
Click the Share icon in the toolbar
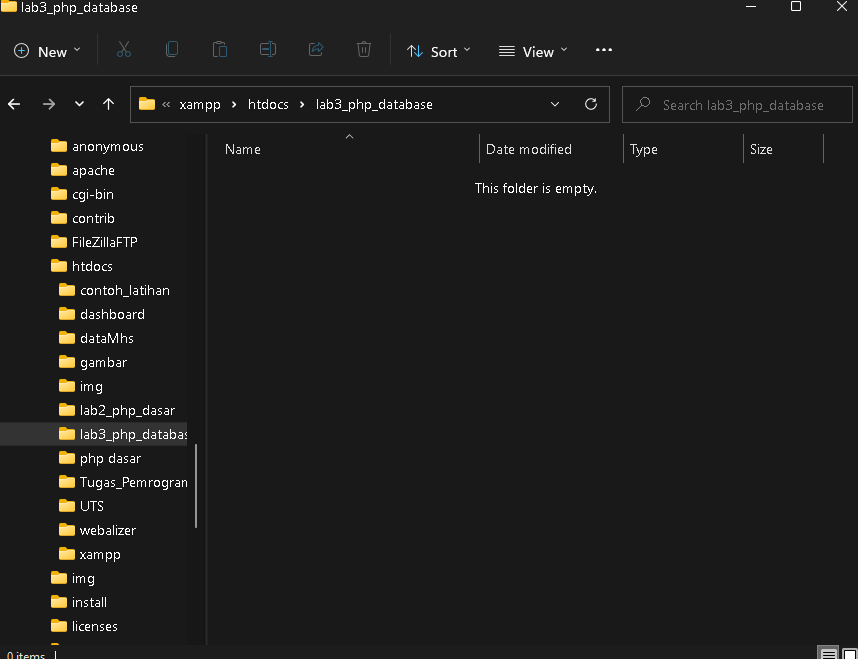tap(316, 50)
